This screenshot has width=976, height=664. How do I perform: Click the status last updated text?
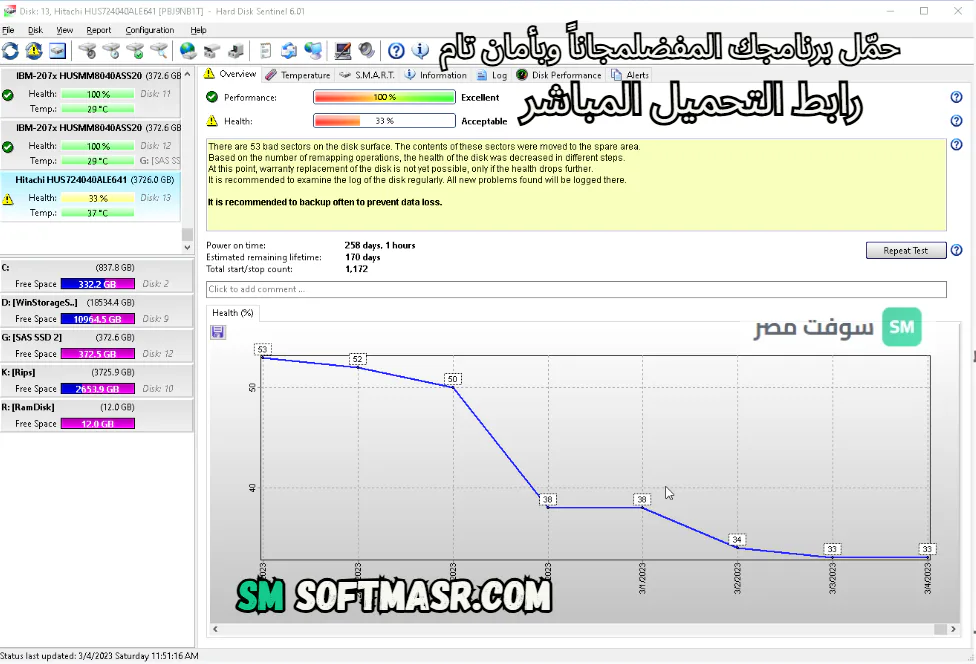(100, 656)
